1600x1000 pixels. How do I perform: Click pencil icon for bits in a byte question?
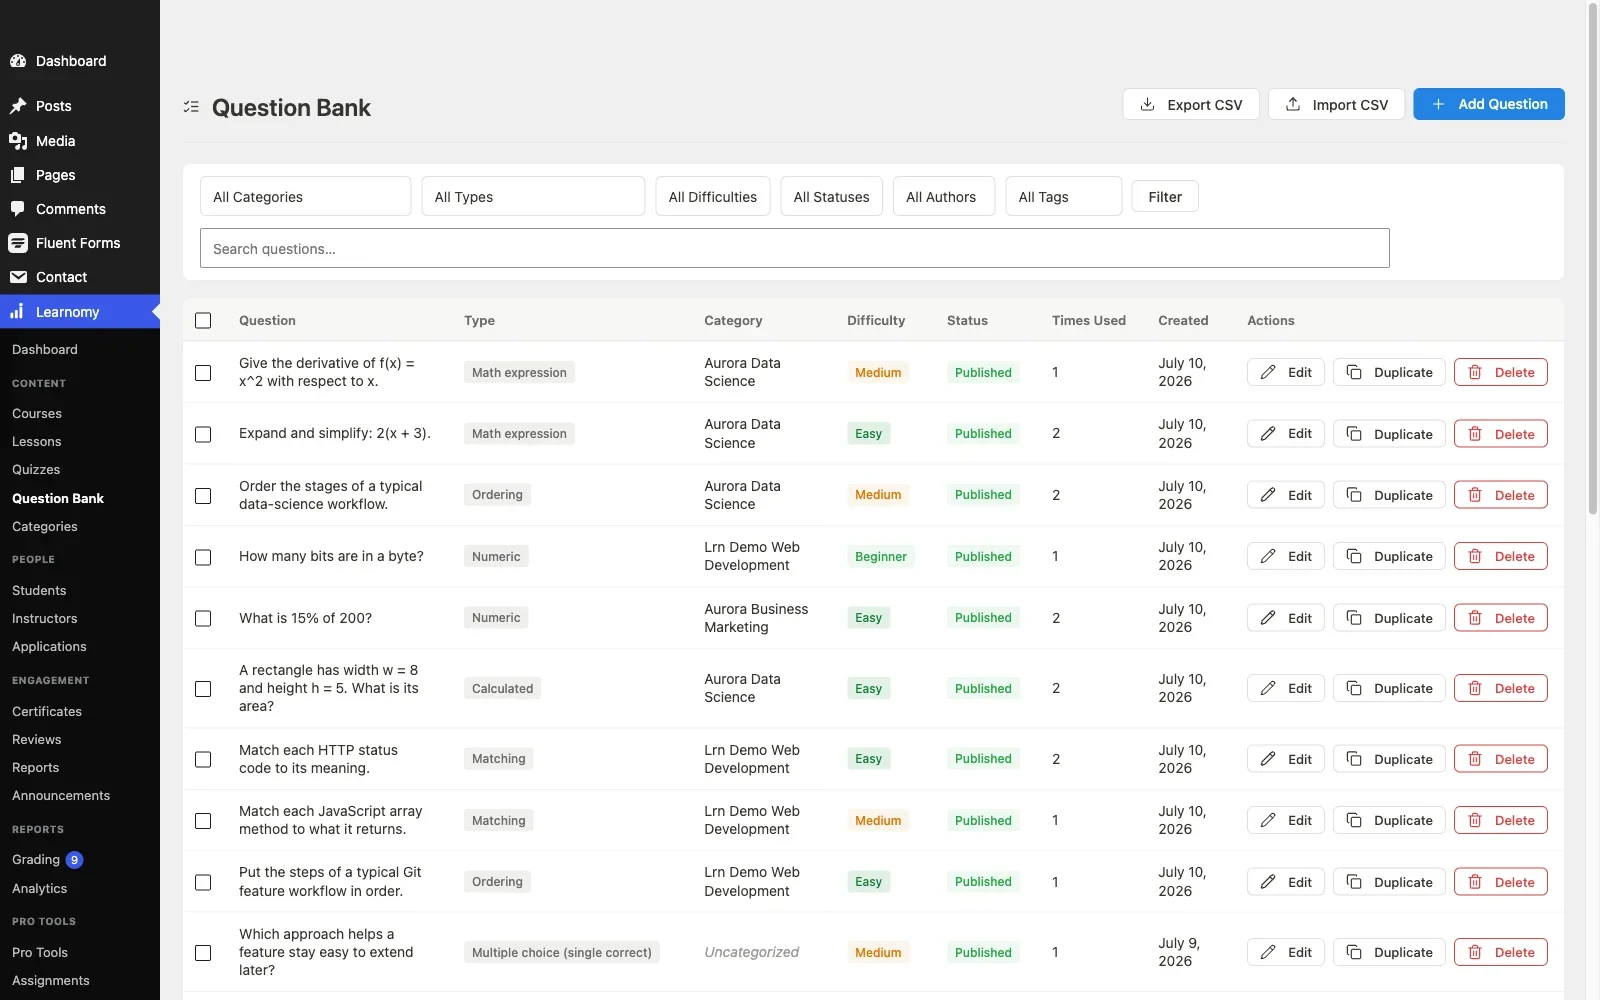point(1268,556)
